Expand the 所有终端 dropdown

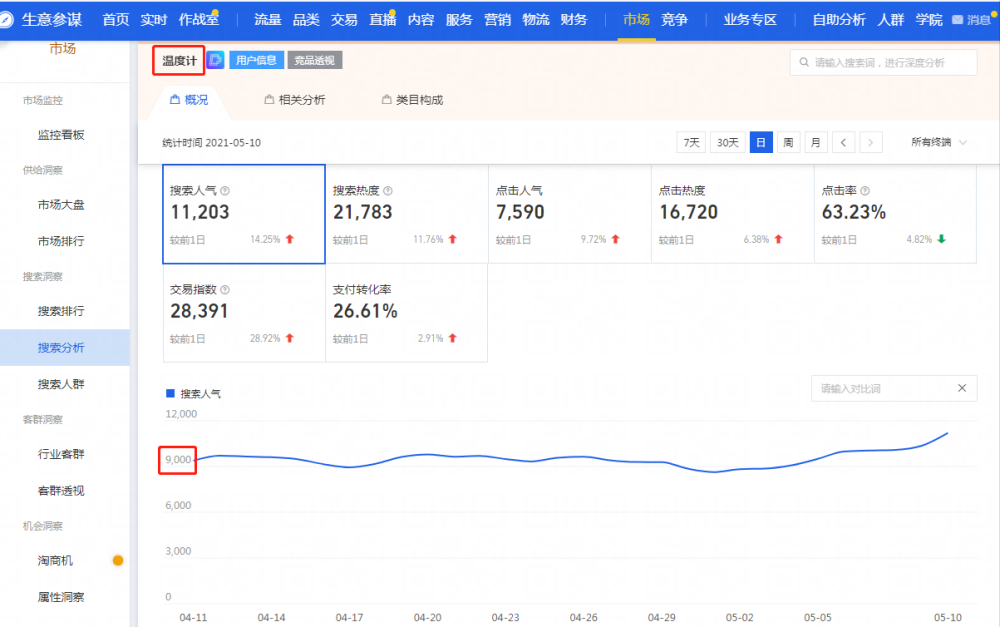click(x=938, y=142)
